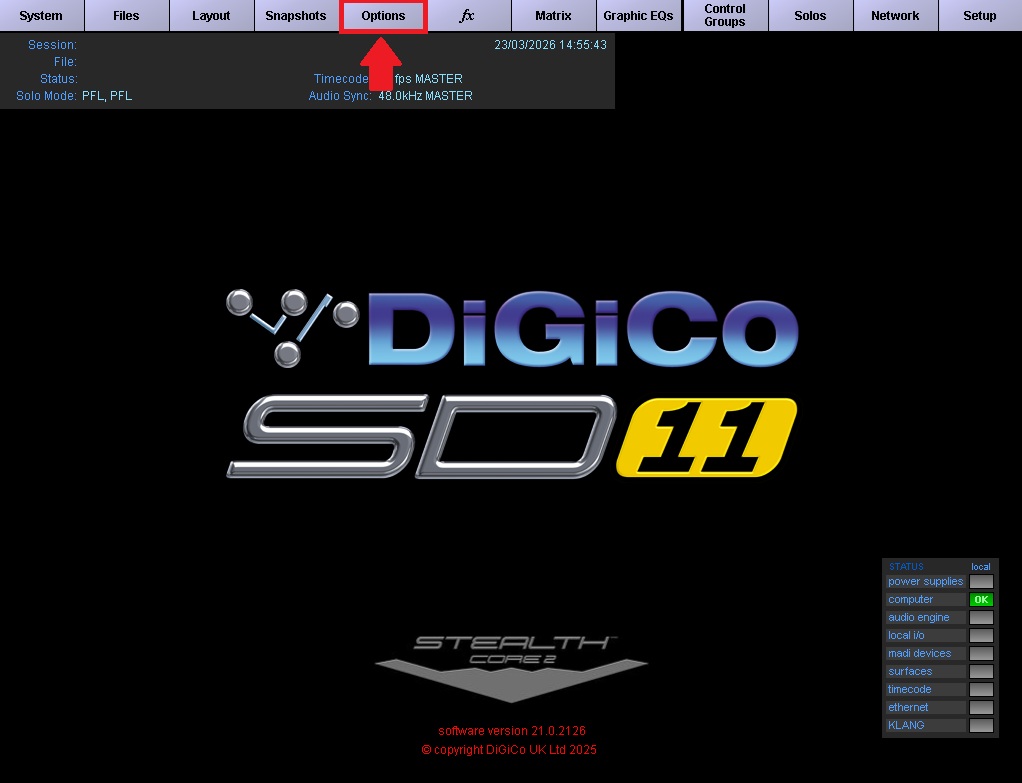Open the Layout menu
Screen dimensions: 1022x783
point(211,16)
